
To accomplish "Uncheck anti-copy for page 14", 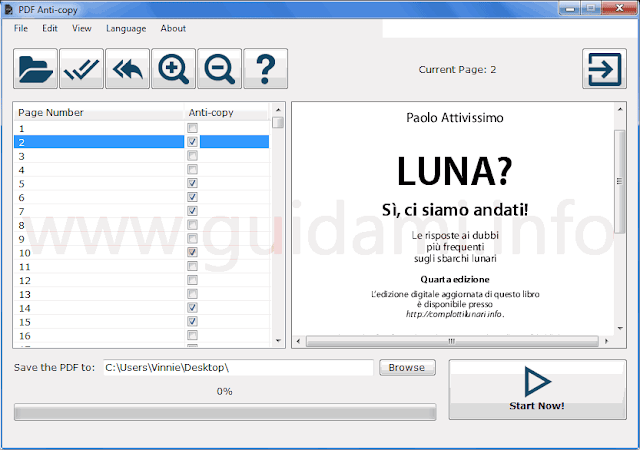I will point(192,308).
